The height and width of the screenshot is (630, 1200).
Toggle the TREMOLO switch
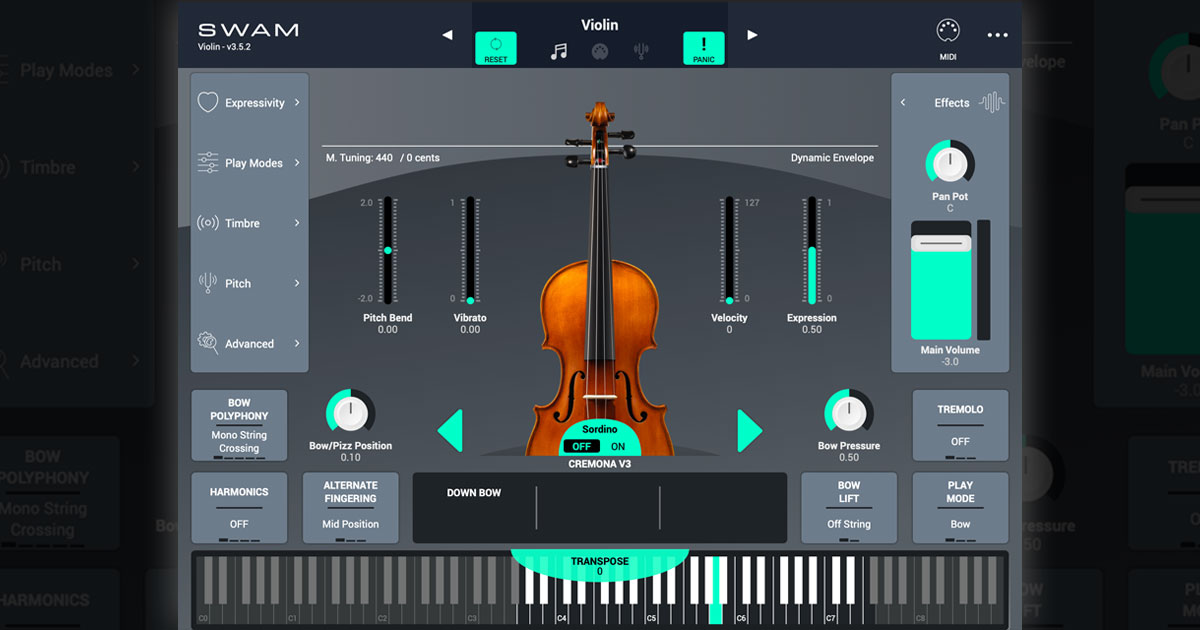(960, 425)
